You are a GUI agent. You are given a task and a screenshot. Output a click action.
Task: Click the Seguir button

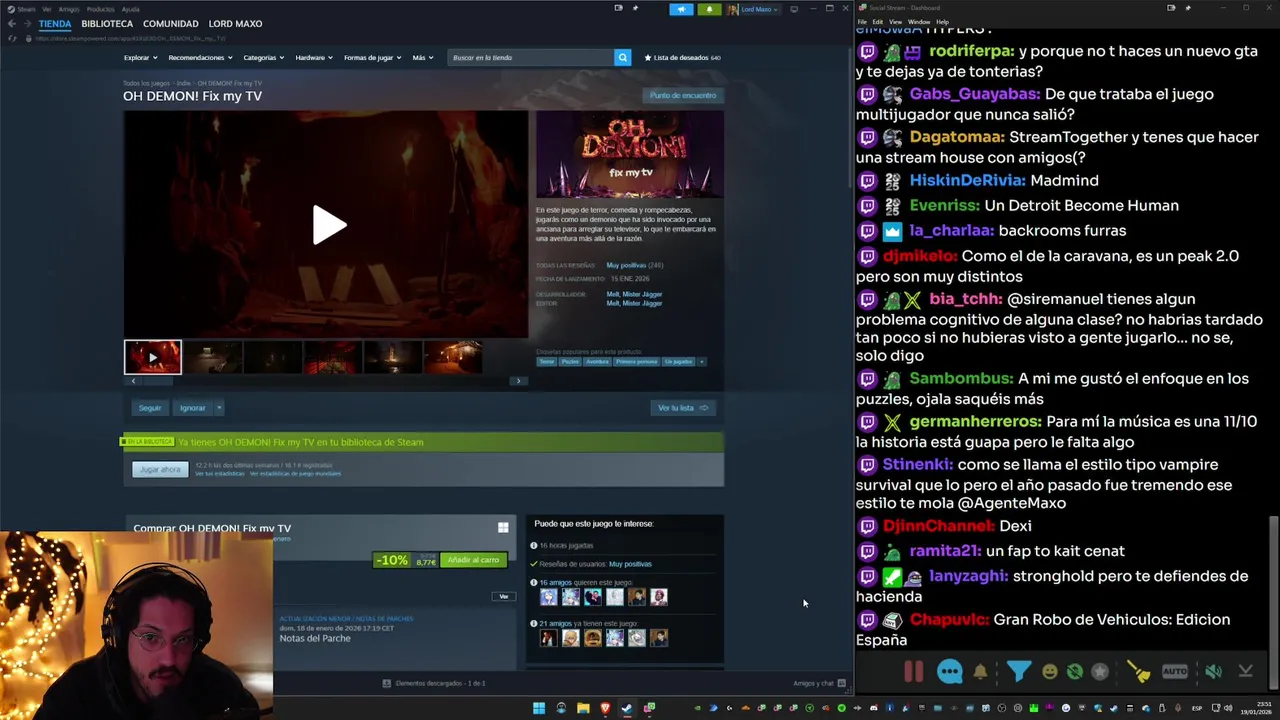pos(150,407)
